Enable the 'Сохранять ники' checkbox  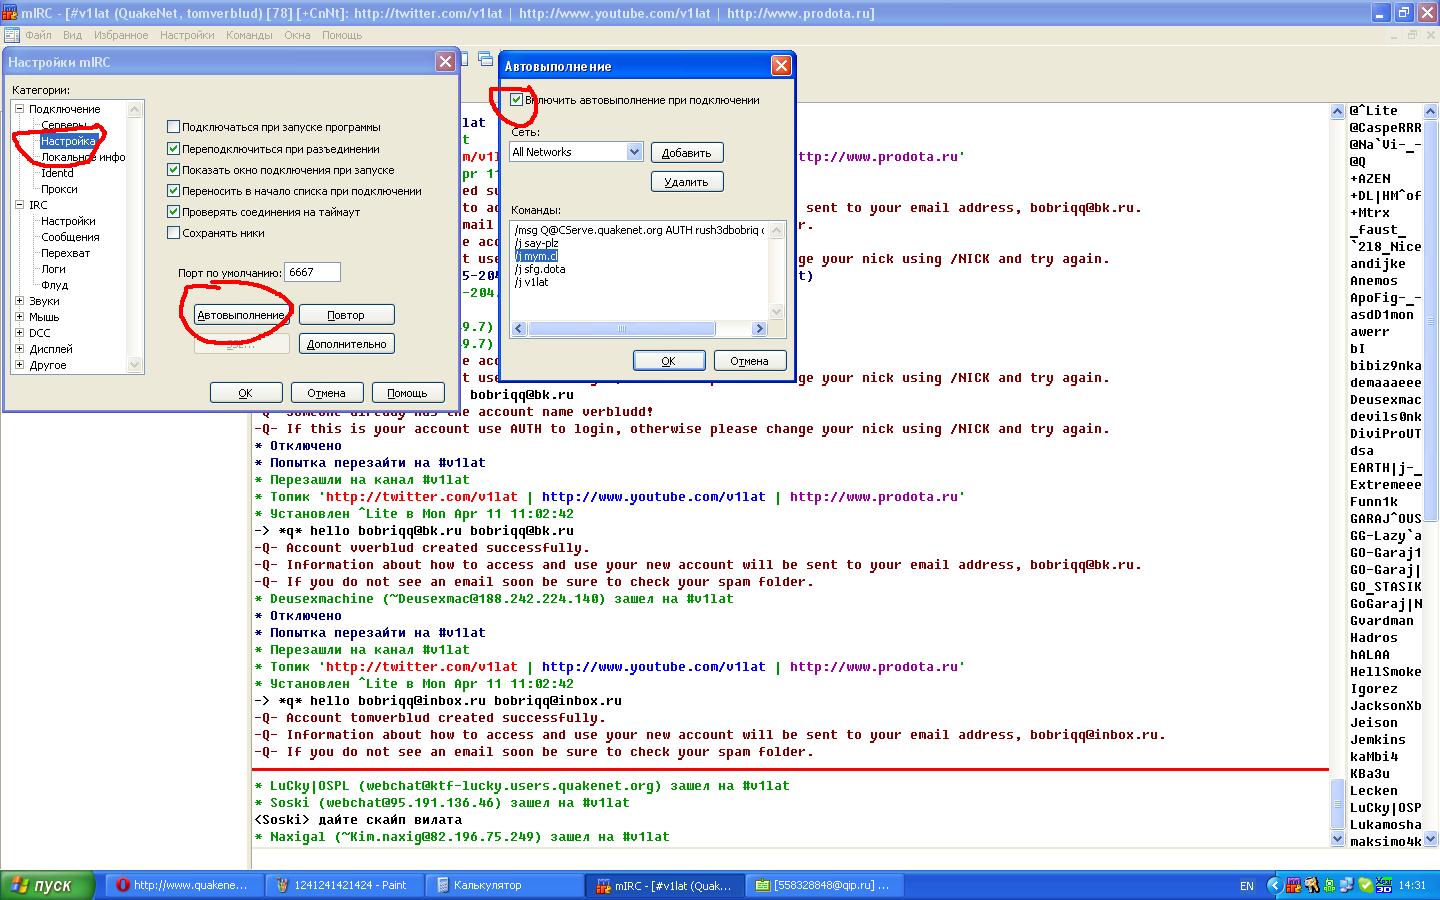tap(173, 233)
